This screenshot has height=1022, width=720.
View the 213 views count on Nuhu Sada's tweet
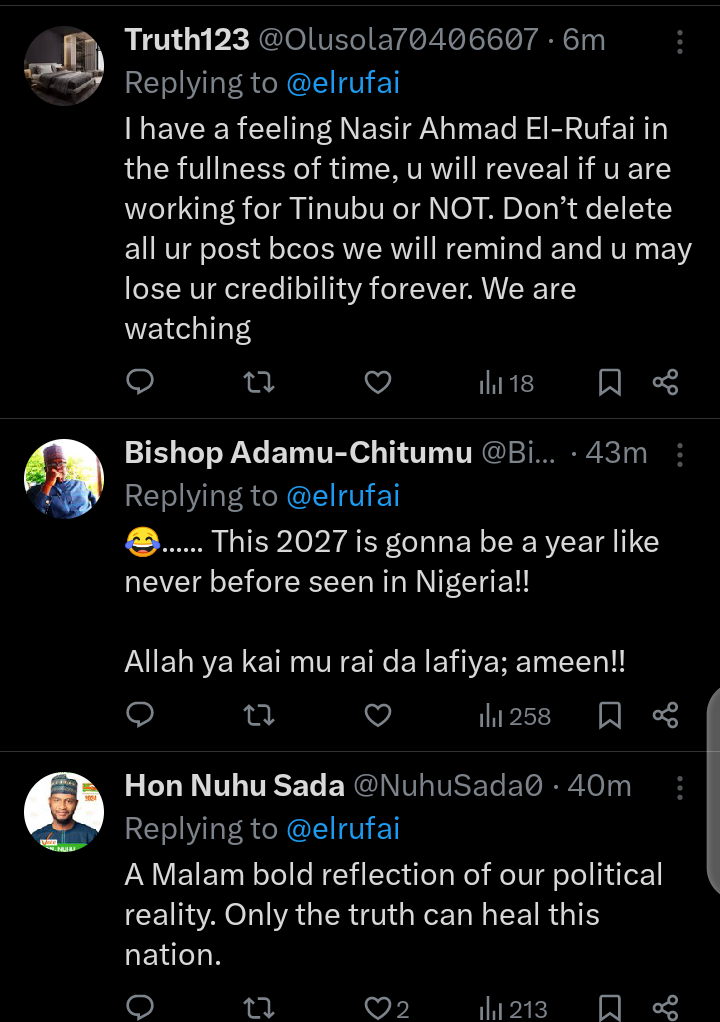pos(512,1008)
